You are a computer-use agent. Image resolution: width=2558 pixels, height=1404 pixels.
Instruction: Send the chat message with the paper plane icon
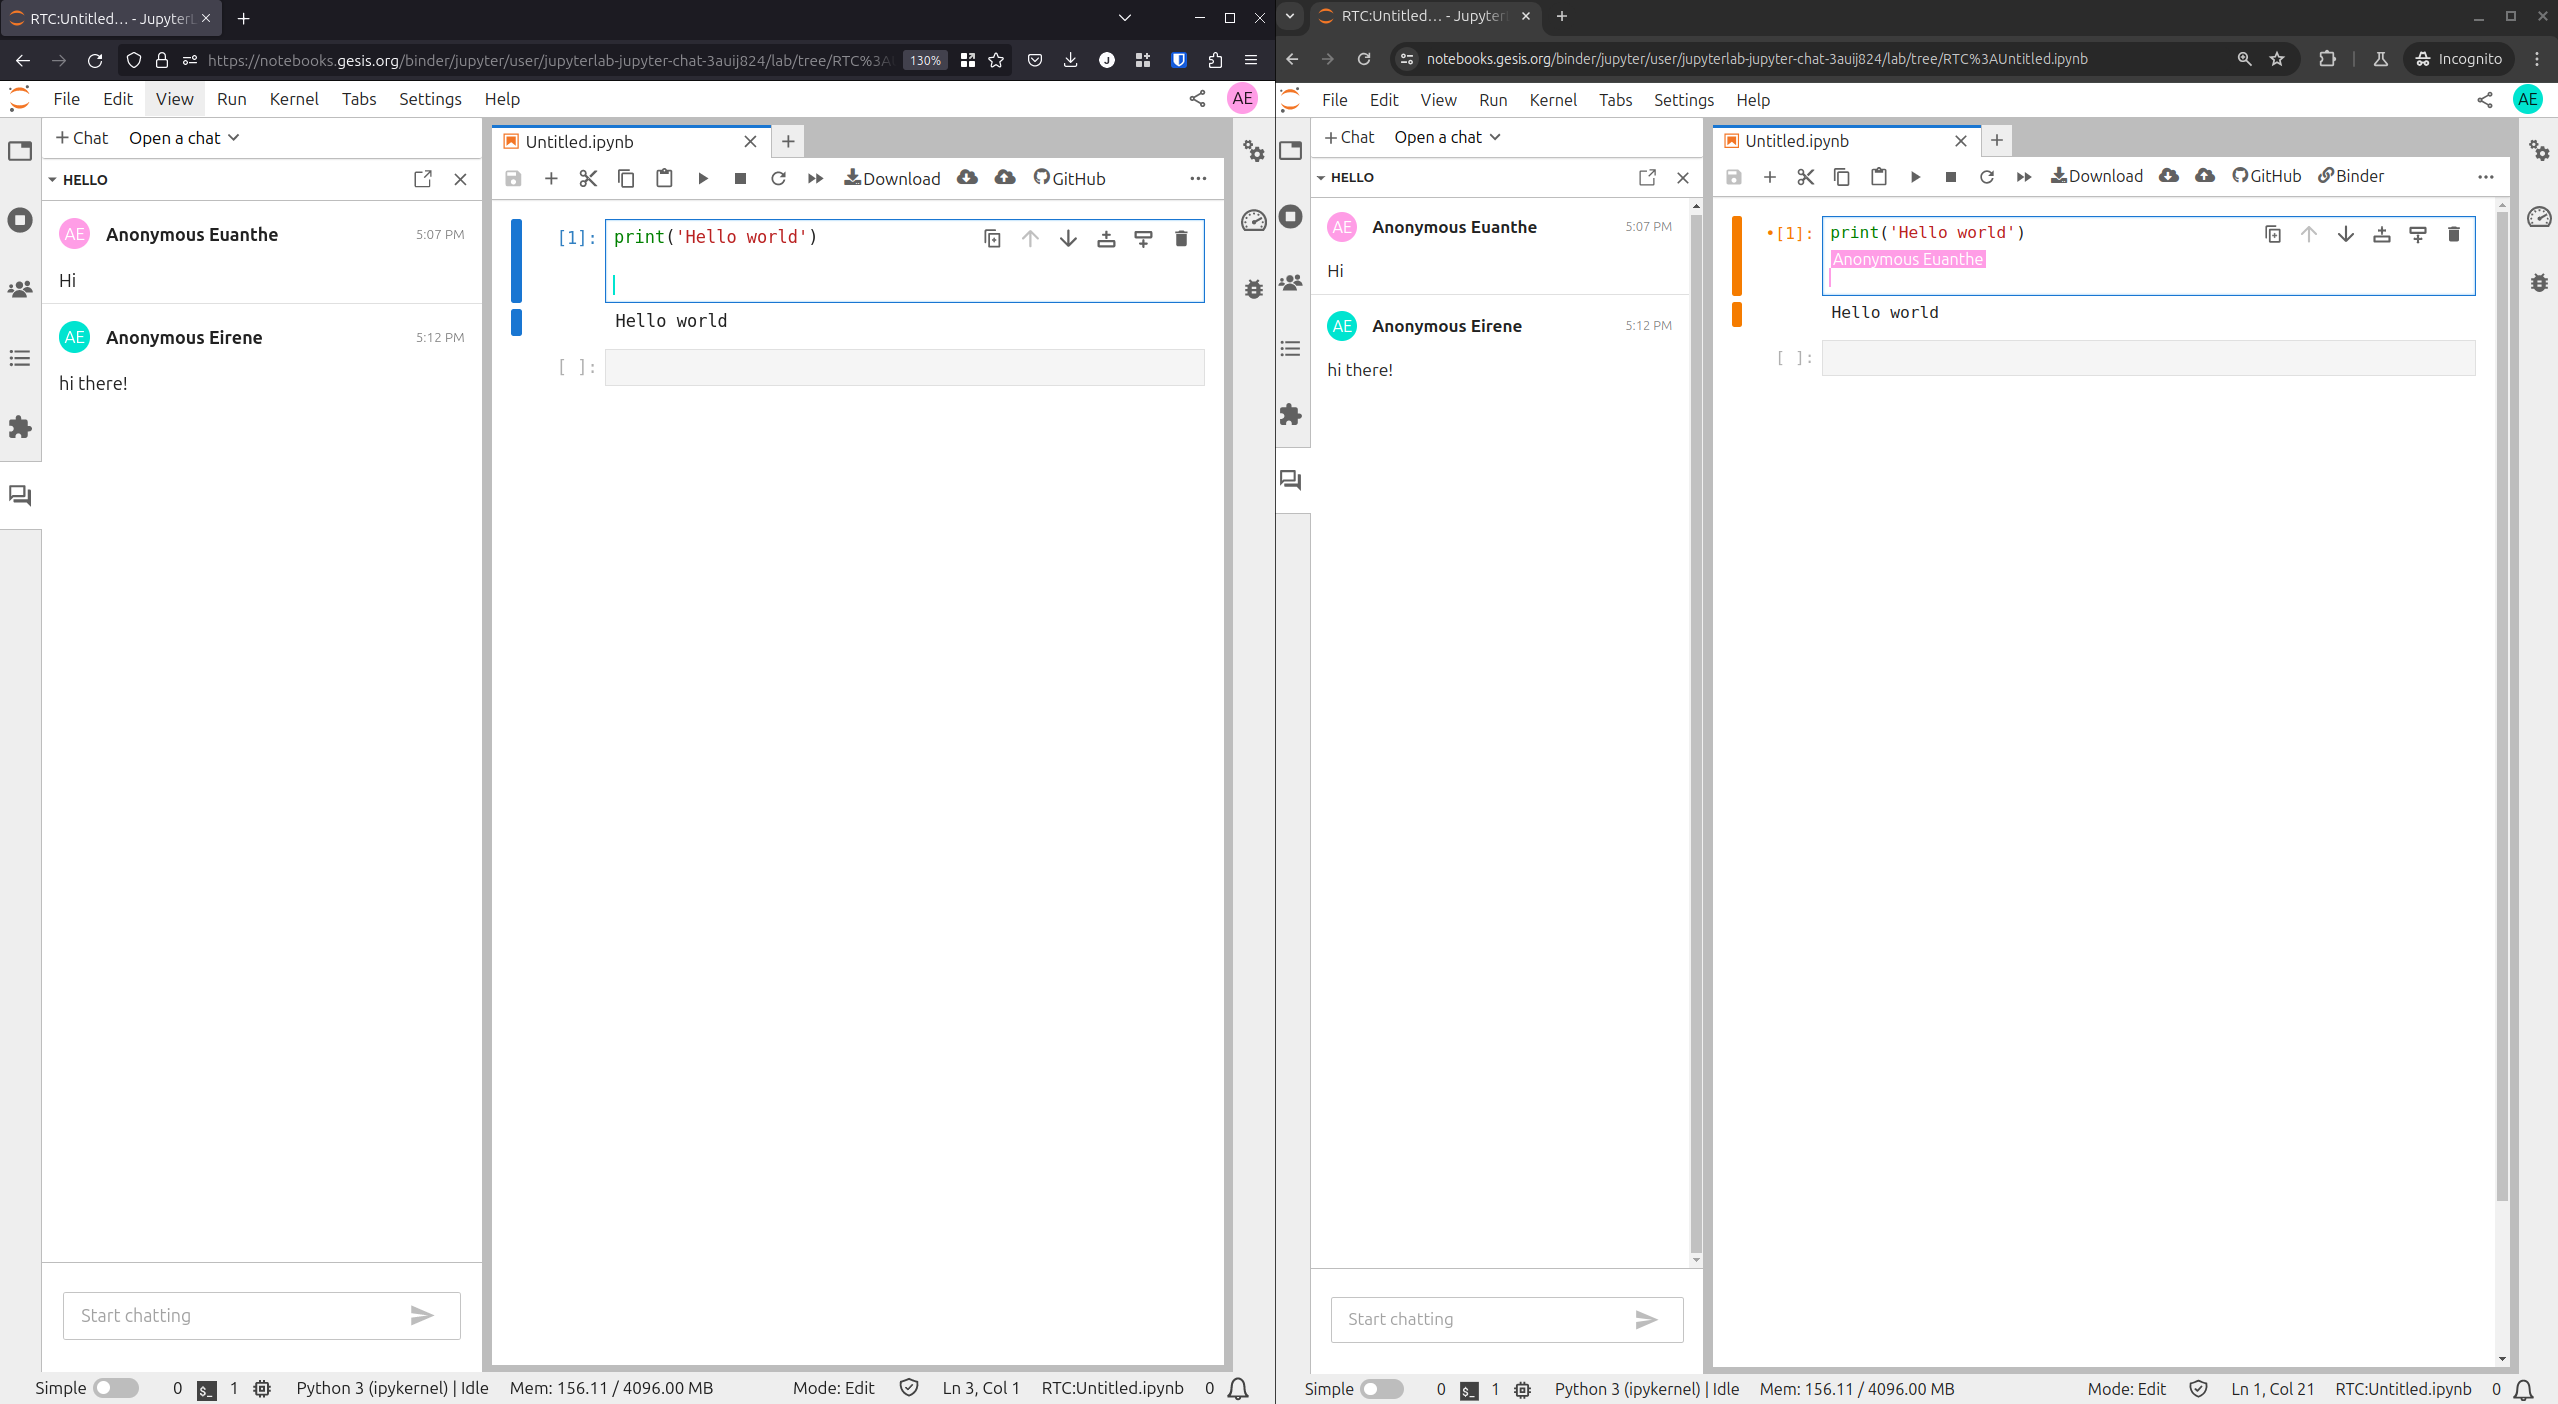423,1316
